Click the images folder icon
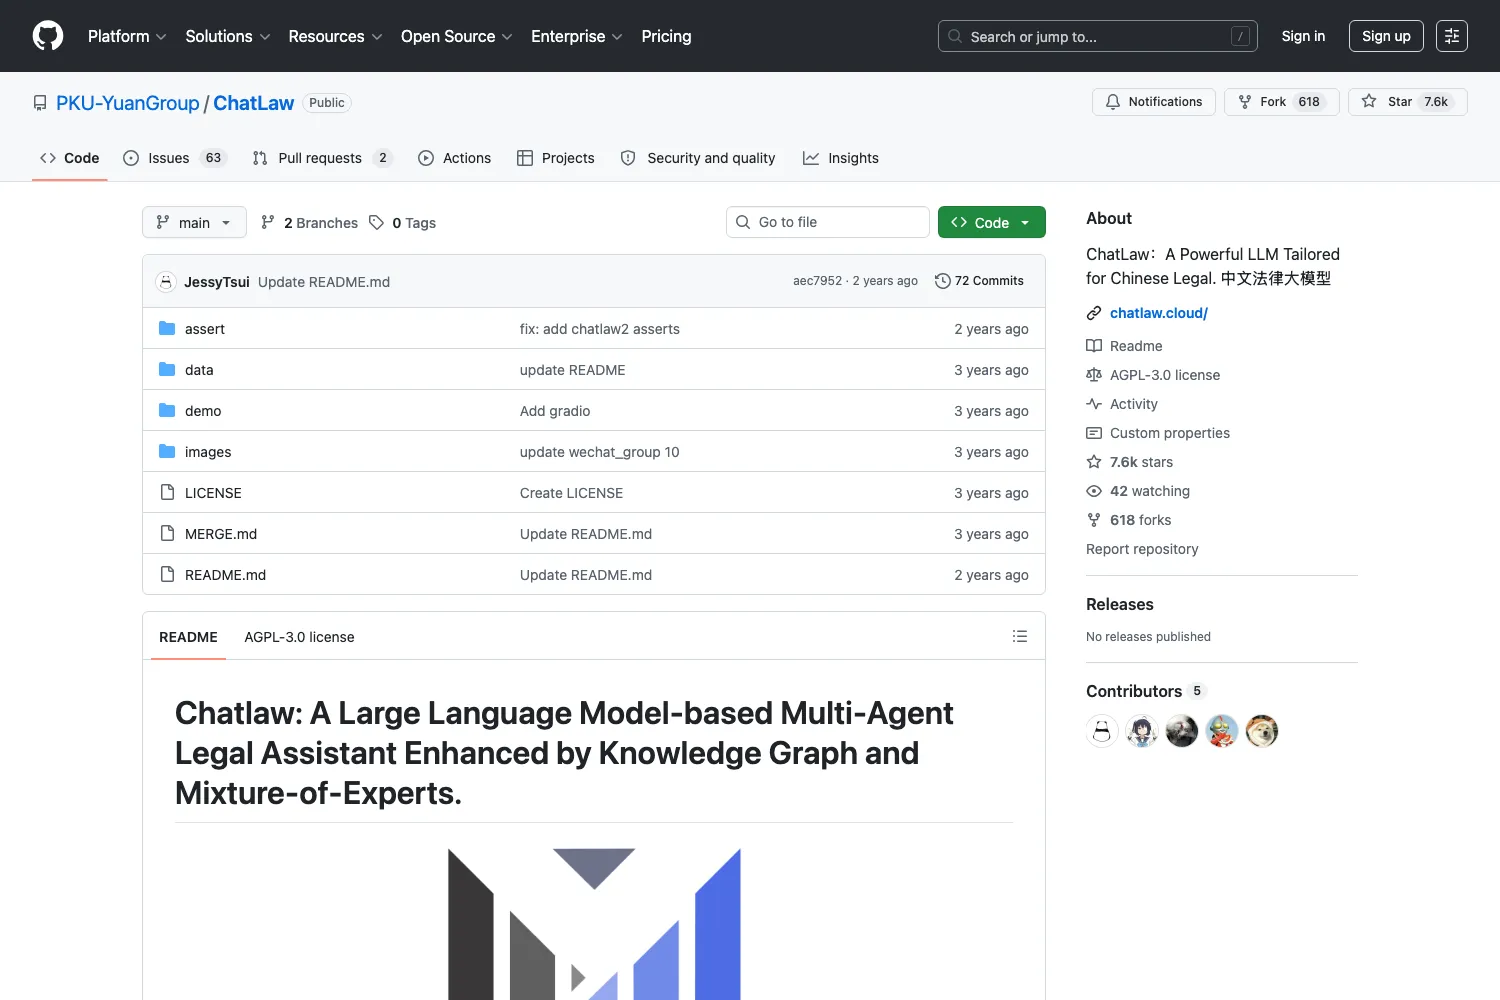 (x=167, y=452)
